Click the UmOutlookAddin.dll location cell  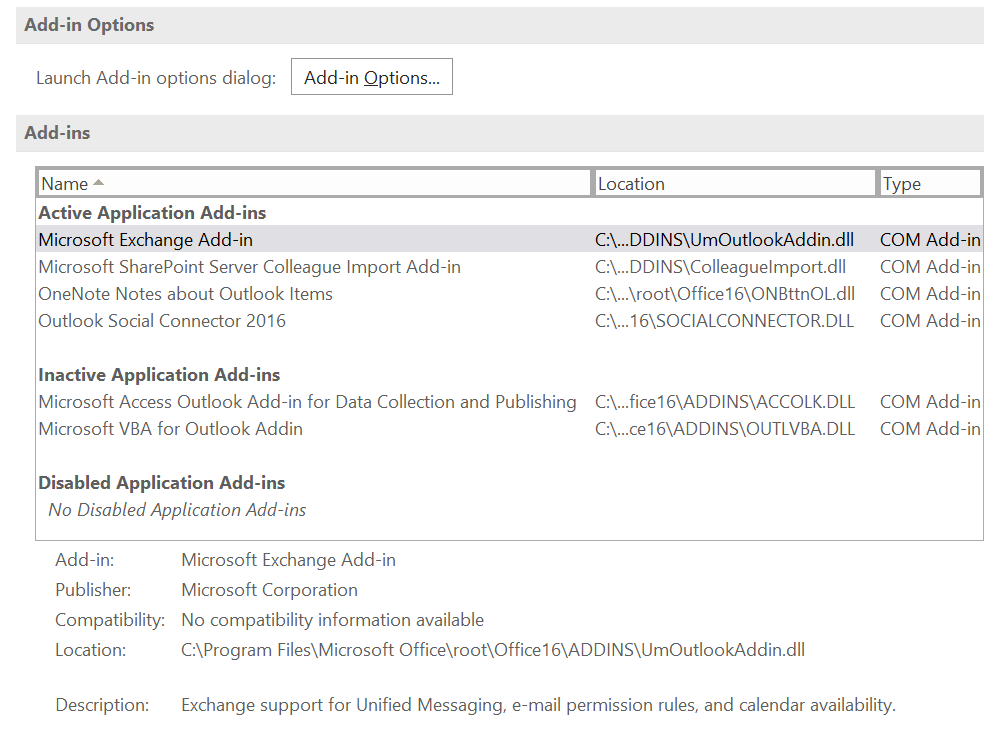[x=724, y=240]
